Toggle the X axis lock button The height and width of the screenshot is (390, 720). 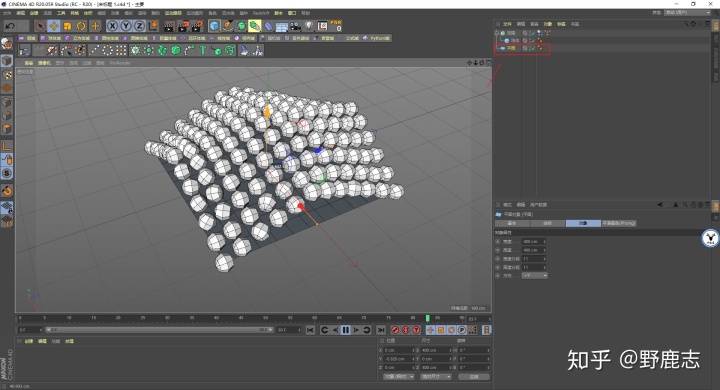[112, 26]
